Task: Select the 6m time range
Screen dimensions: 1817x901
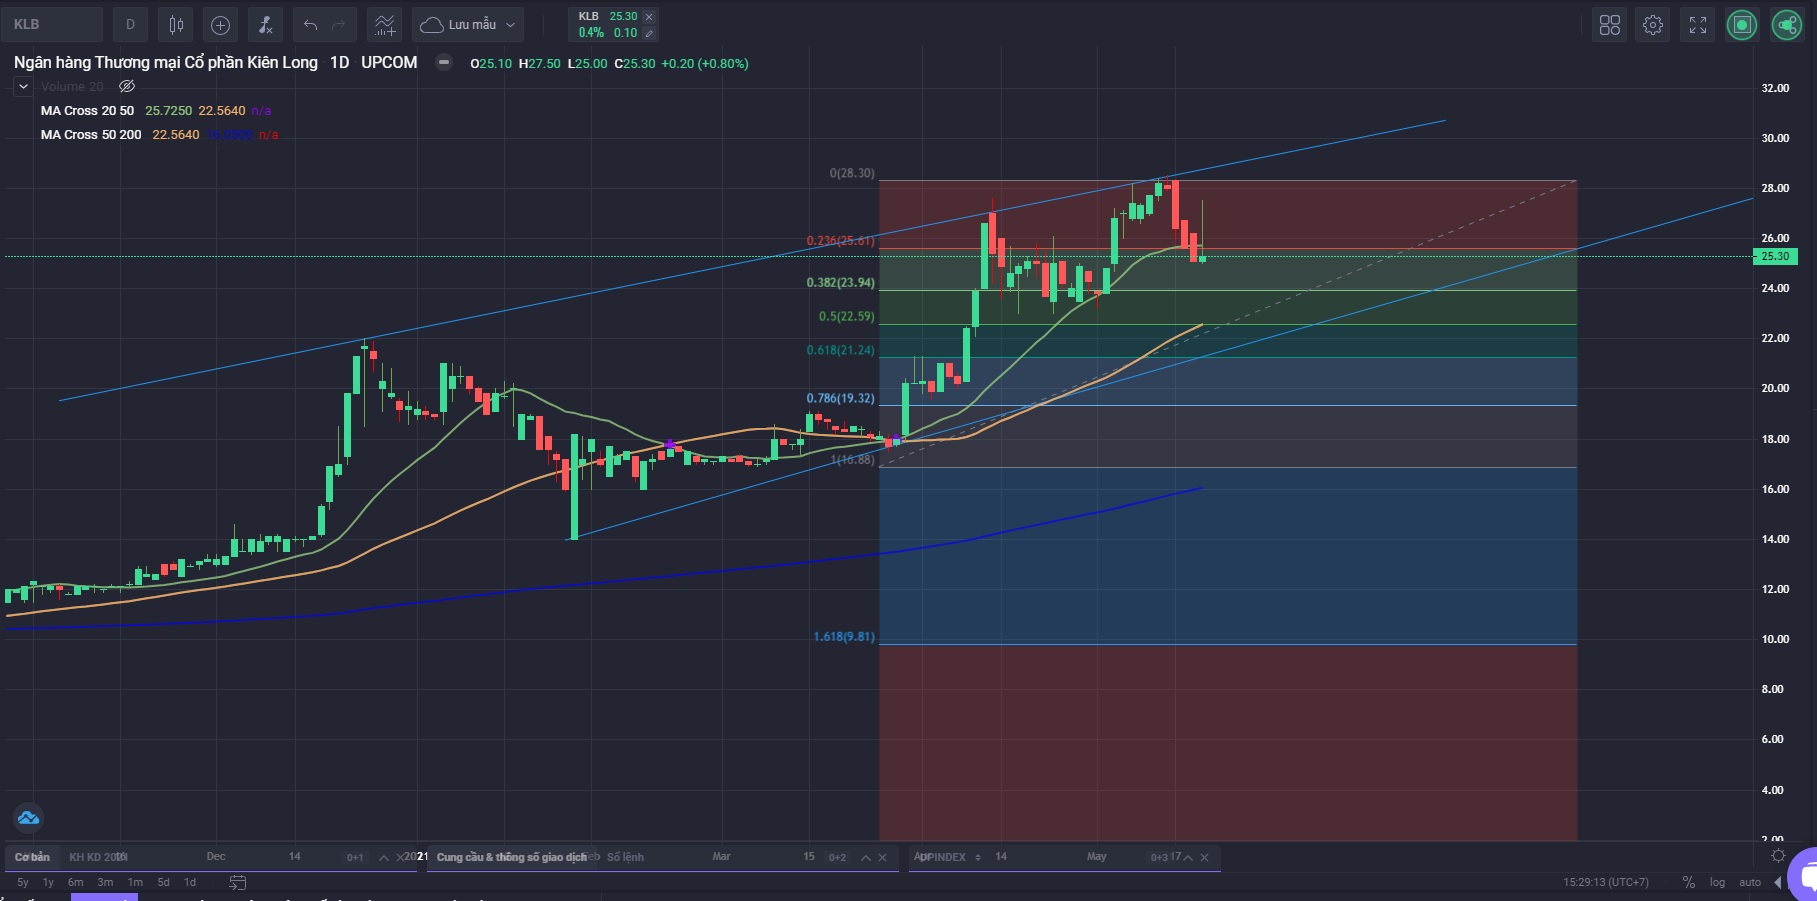Action: point(76,882)
